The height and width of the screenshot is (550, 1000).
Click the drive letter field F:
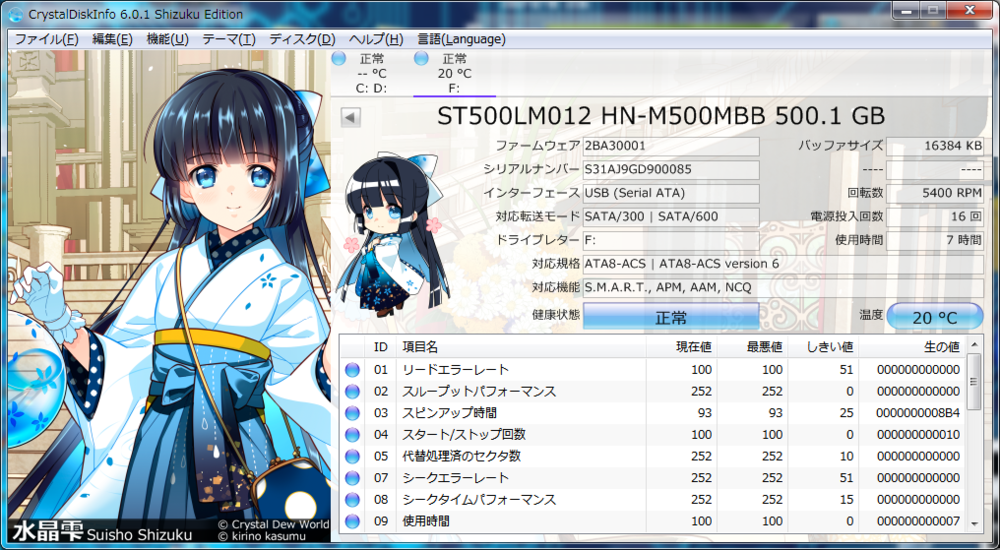pyautogui.click(x=671, y=241)
